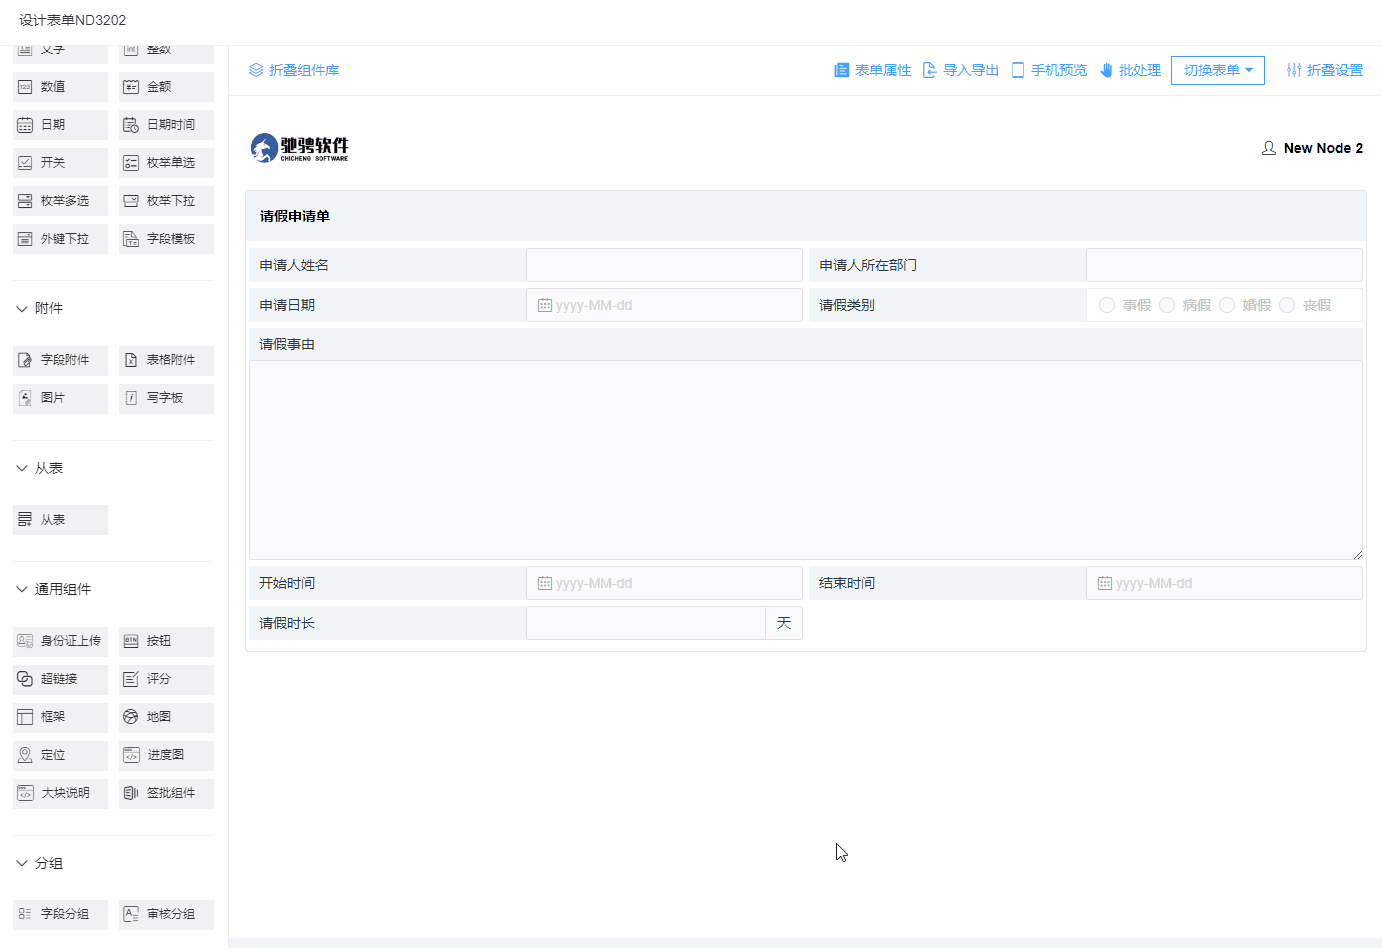Screen dimensions: 1382x950
Task: Click 手机预览 in the toolbar
Action: tap(1049, 70)
